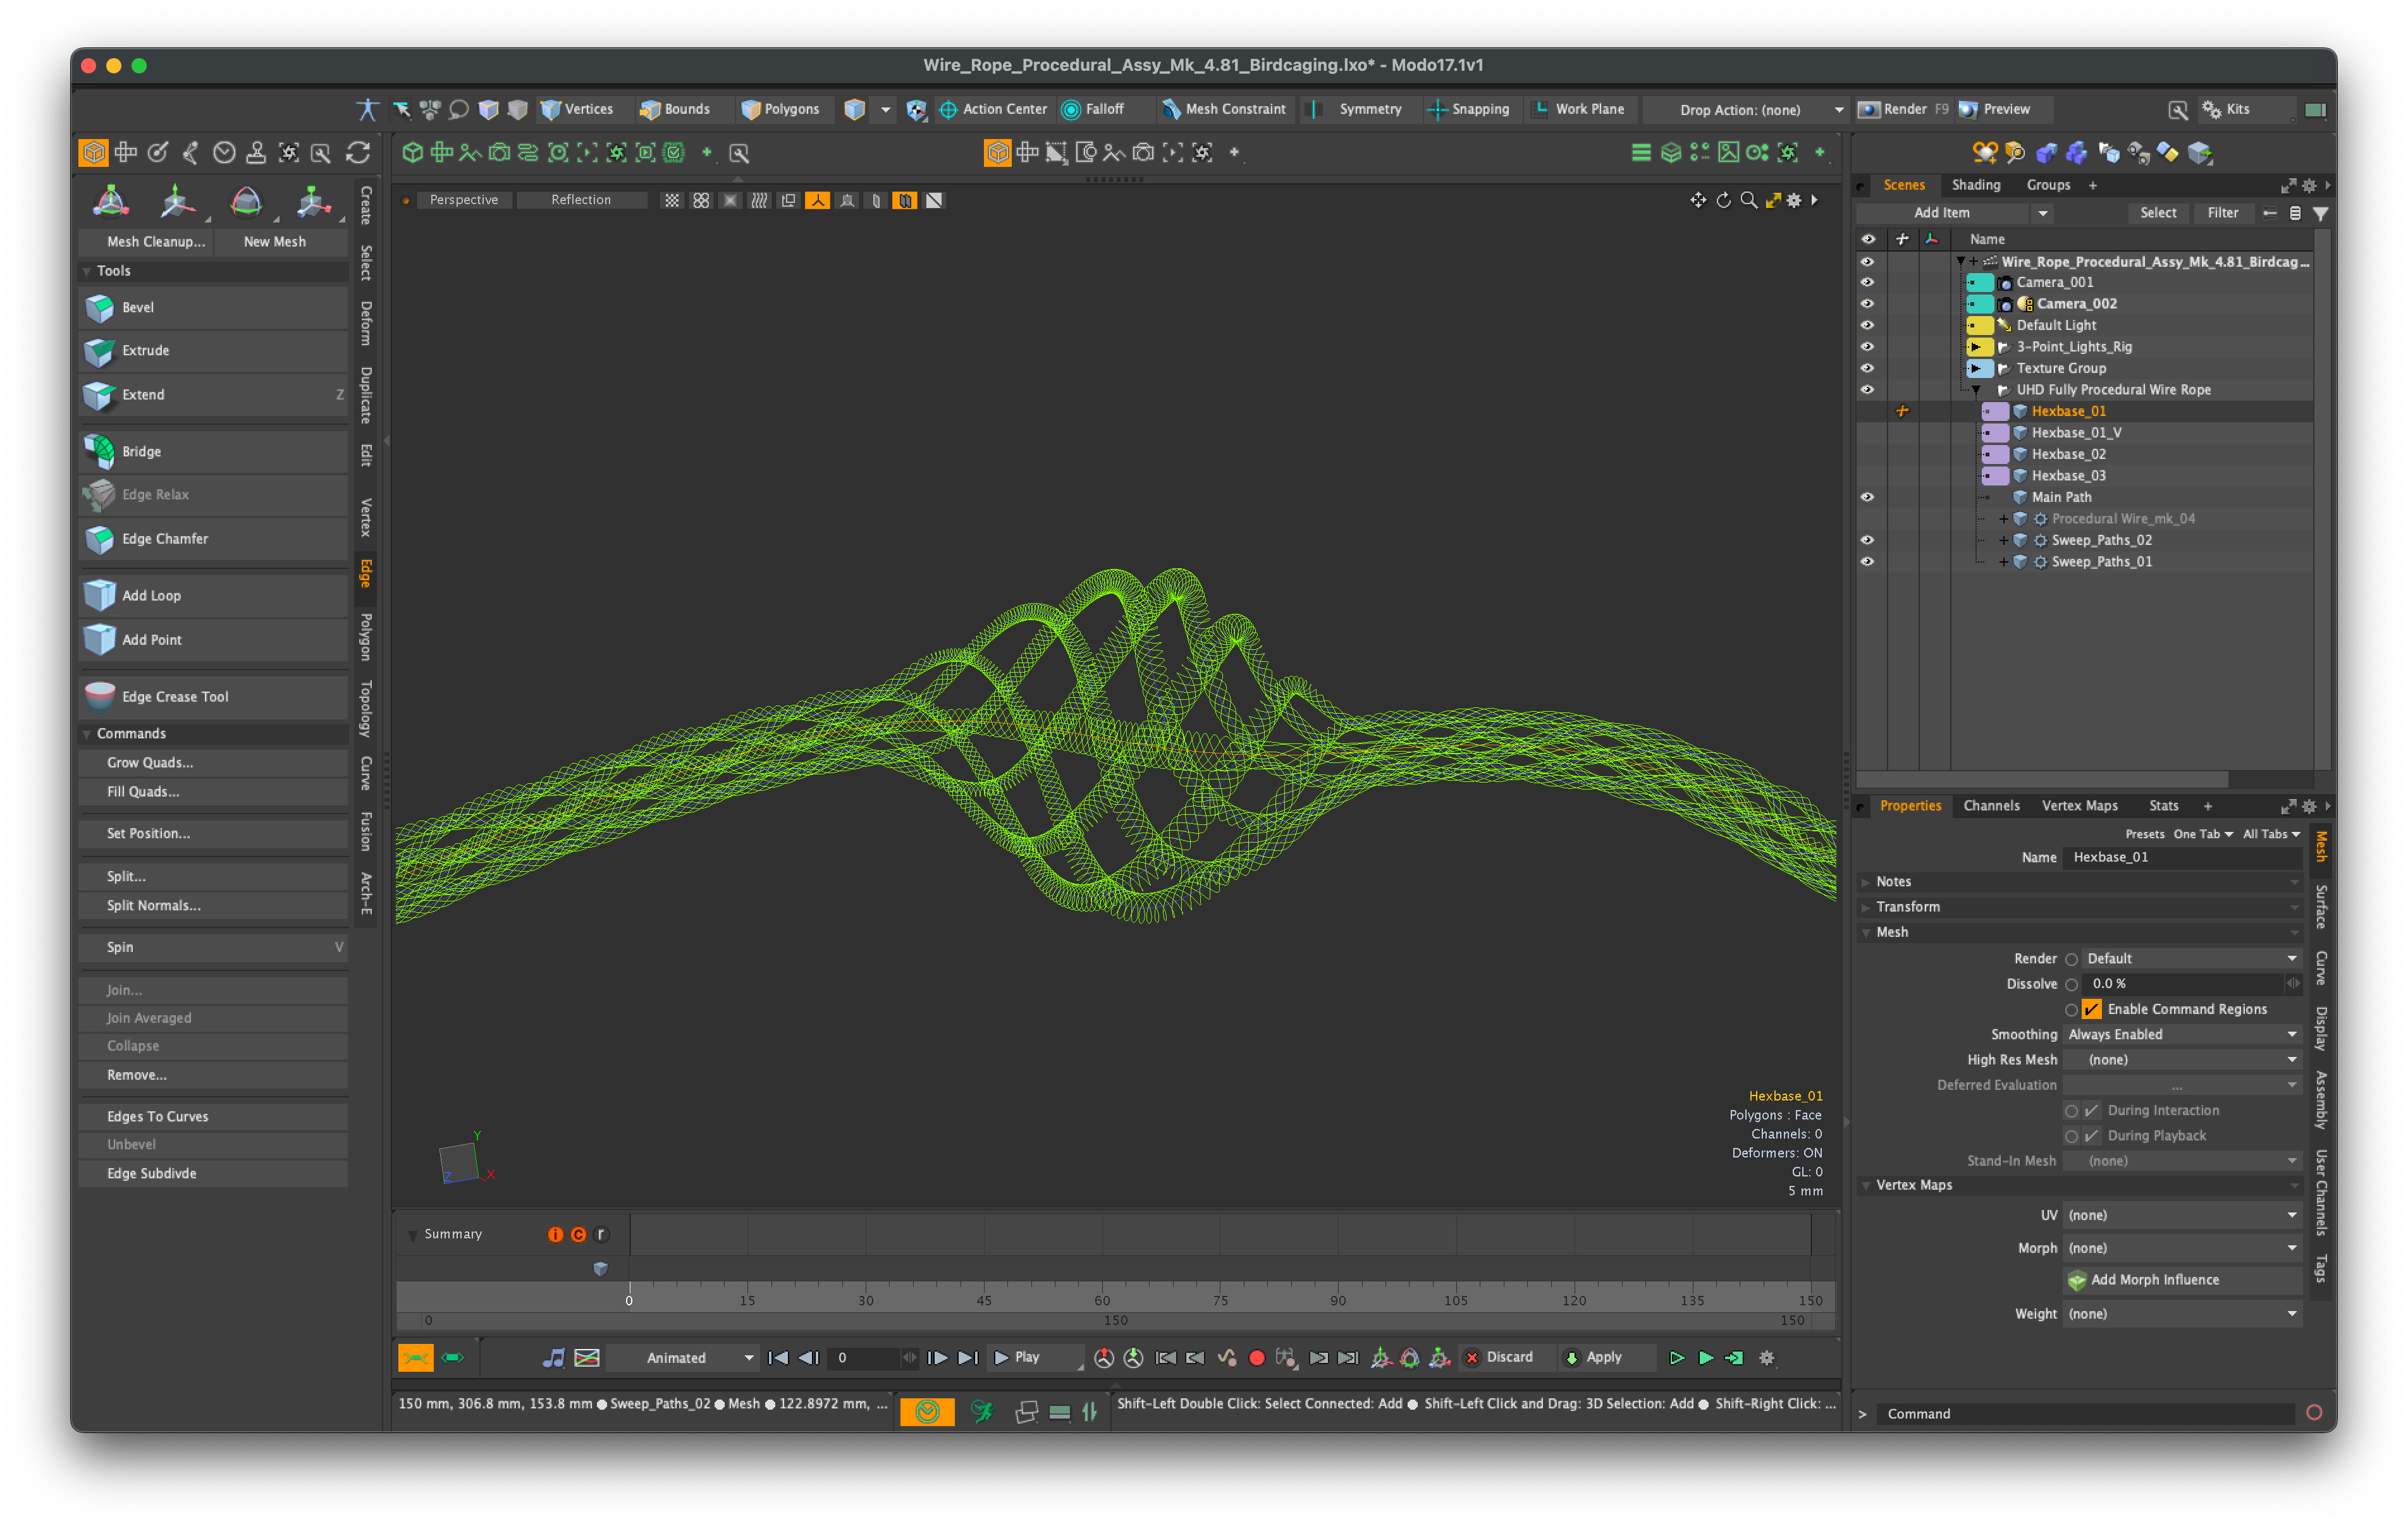Activate the Bridge tool
This screenshot has width=2408, height=1526.
(213, 452)
